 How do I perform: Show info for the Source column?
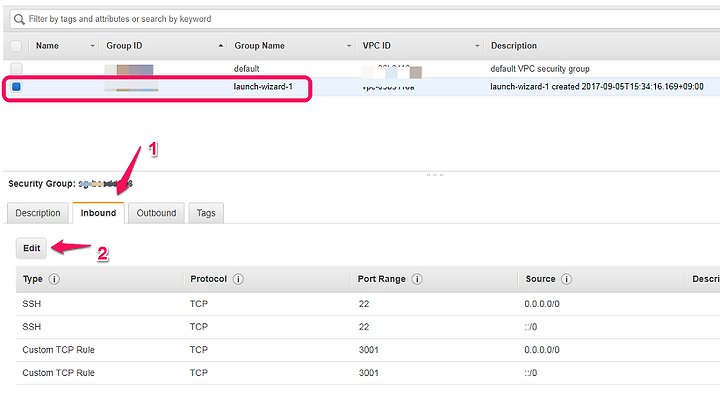click(566, 279)
